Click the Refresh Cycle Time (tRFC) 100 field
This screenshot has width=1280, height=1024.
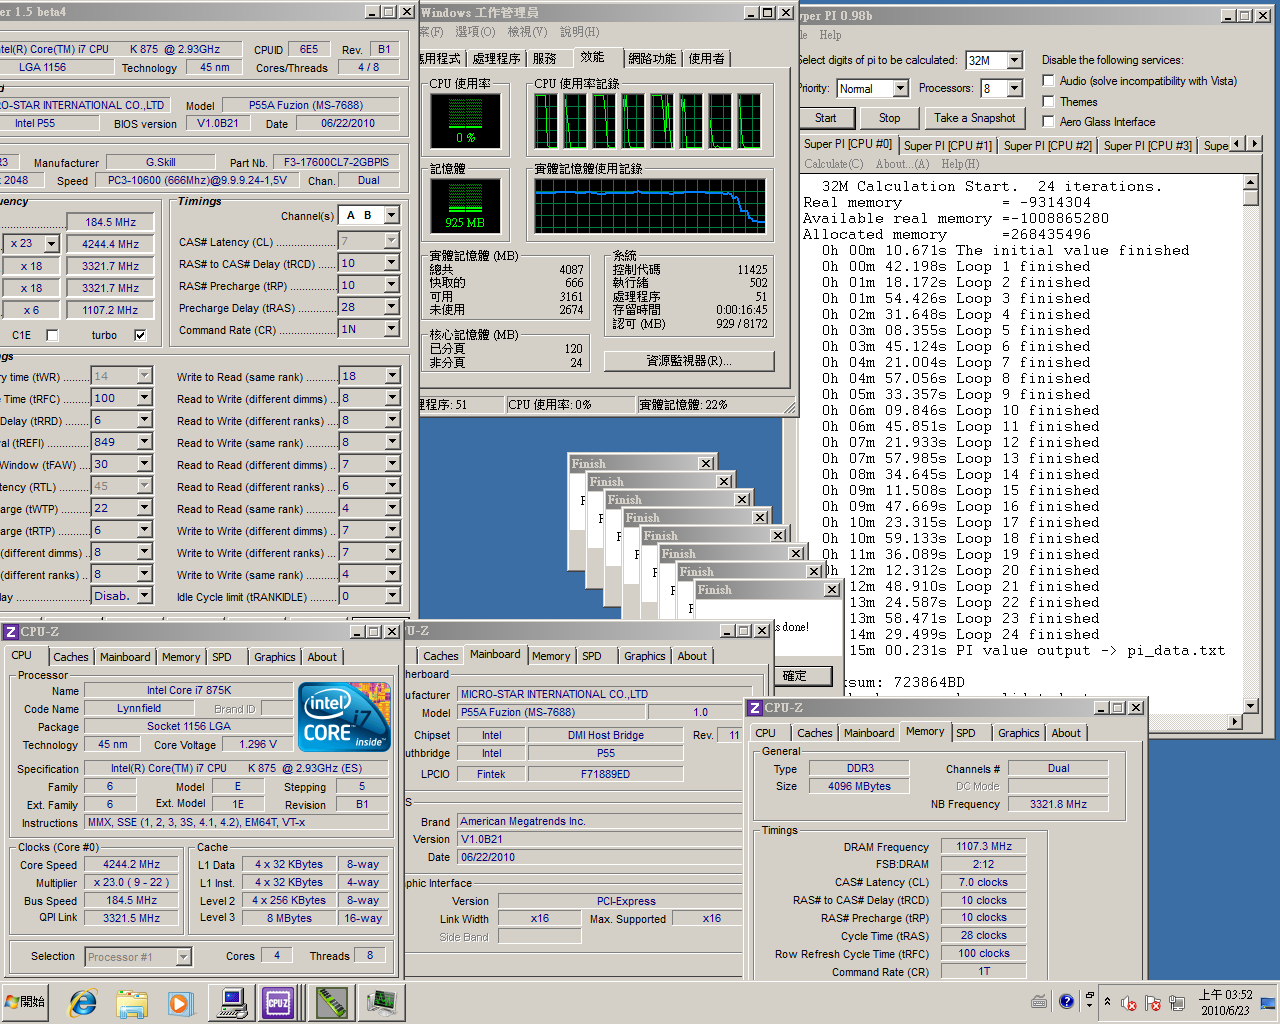pyautogui.click(x=121, y=398)
